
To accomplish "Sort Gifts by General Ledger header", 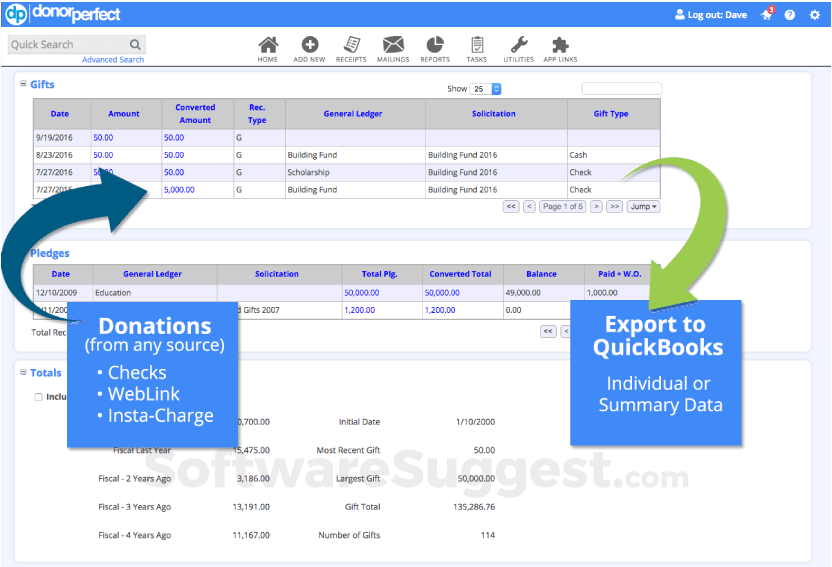I will tap(353, 114).
